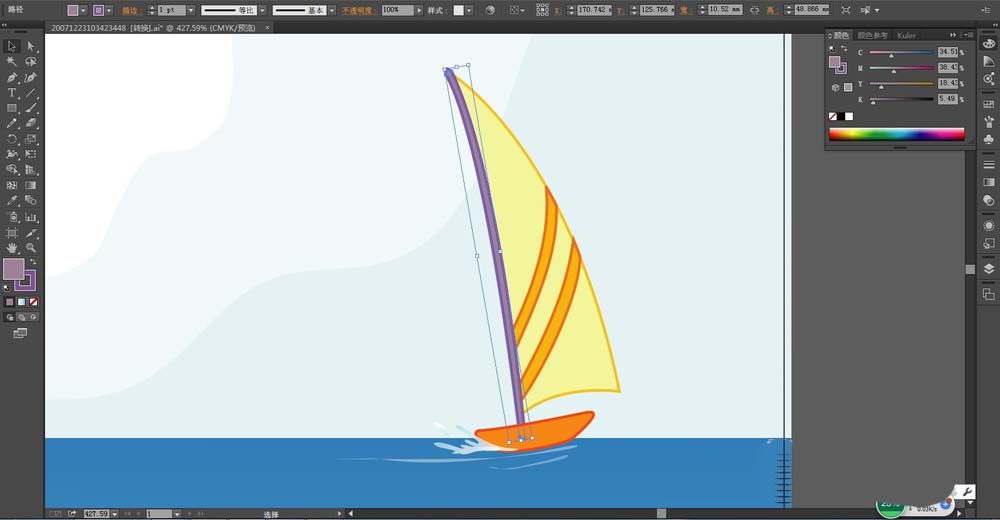Click the horizontal scrollbar thumb at bottom
The height and width of the screenshot is (520, 1000).
[x=661, y=513]
